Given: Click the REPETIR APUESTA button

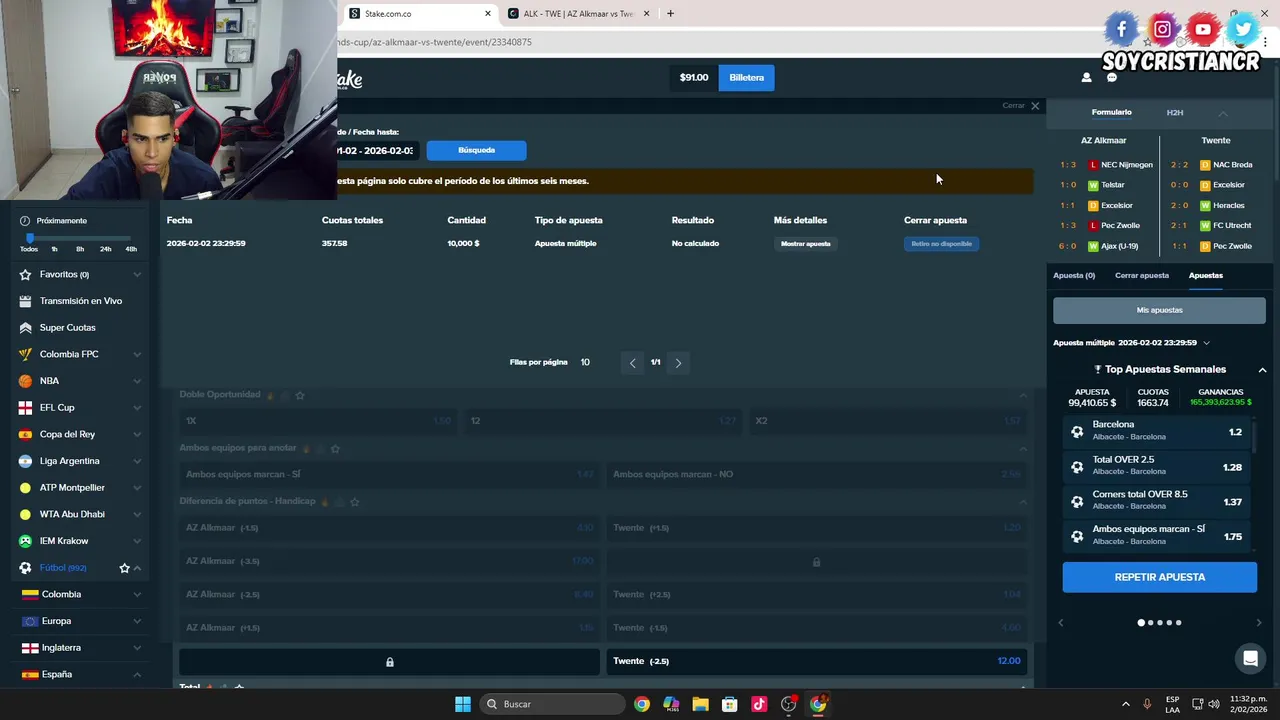Looking at the screenshot, I should pos(1160,577).
